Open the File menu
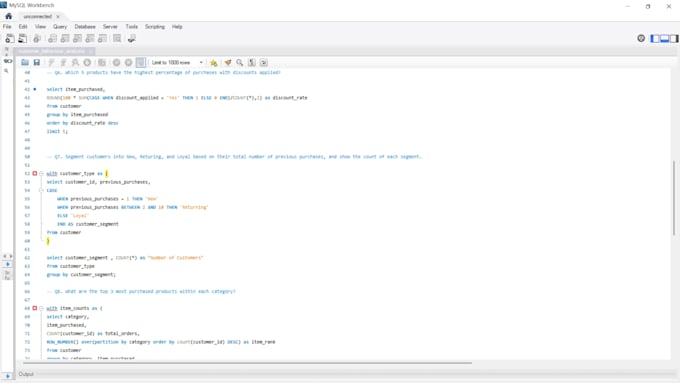The image size is (680, 383). 7,26
